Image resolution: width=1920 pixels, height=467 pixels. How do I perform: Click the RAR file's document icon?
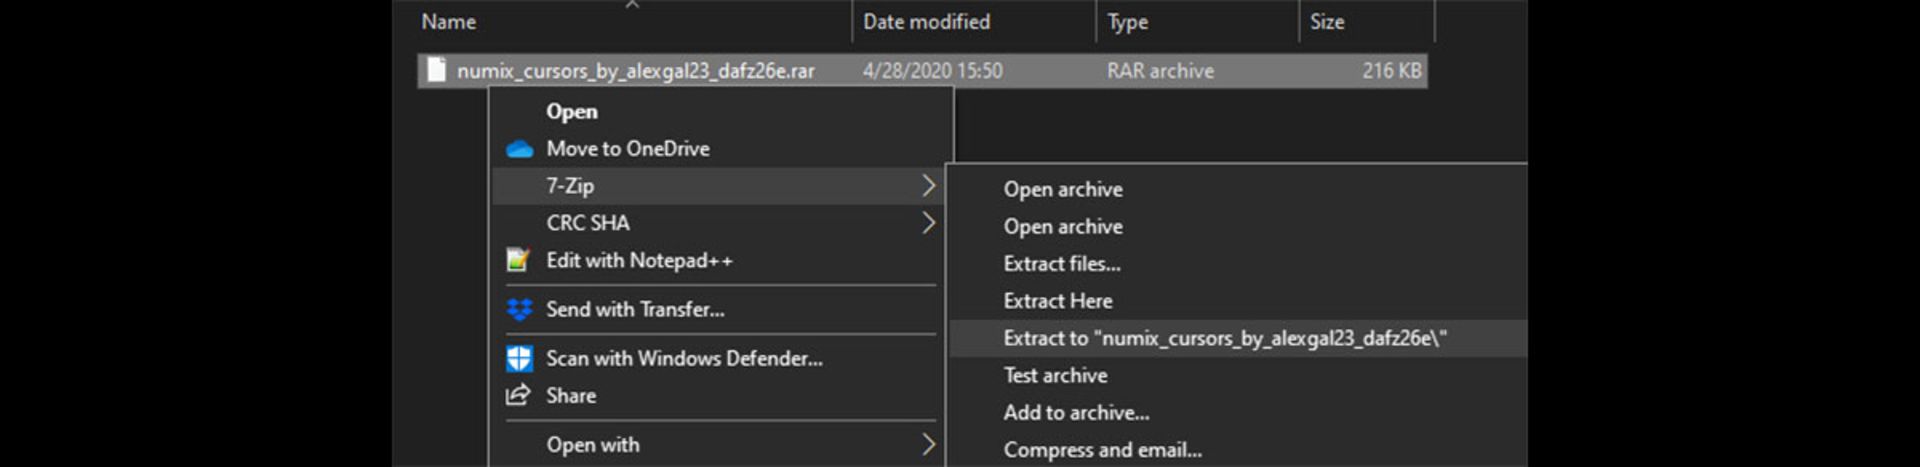[x=436, y=70]
